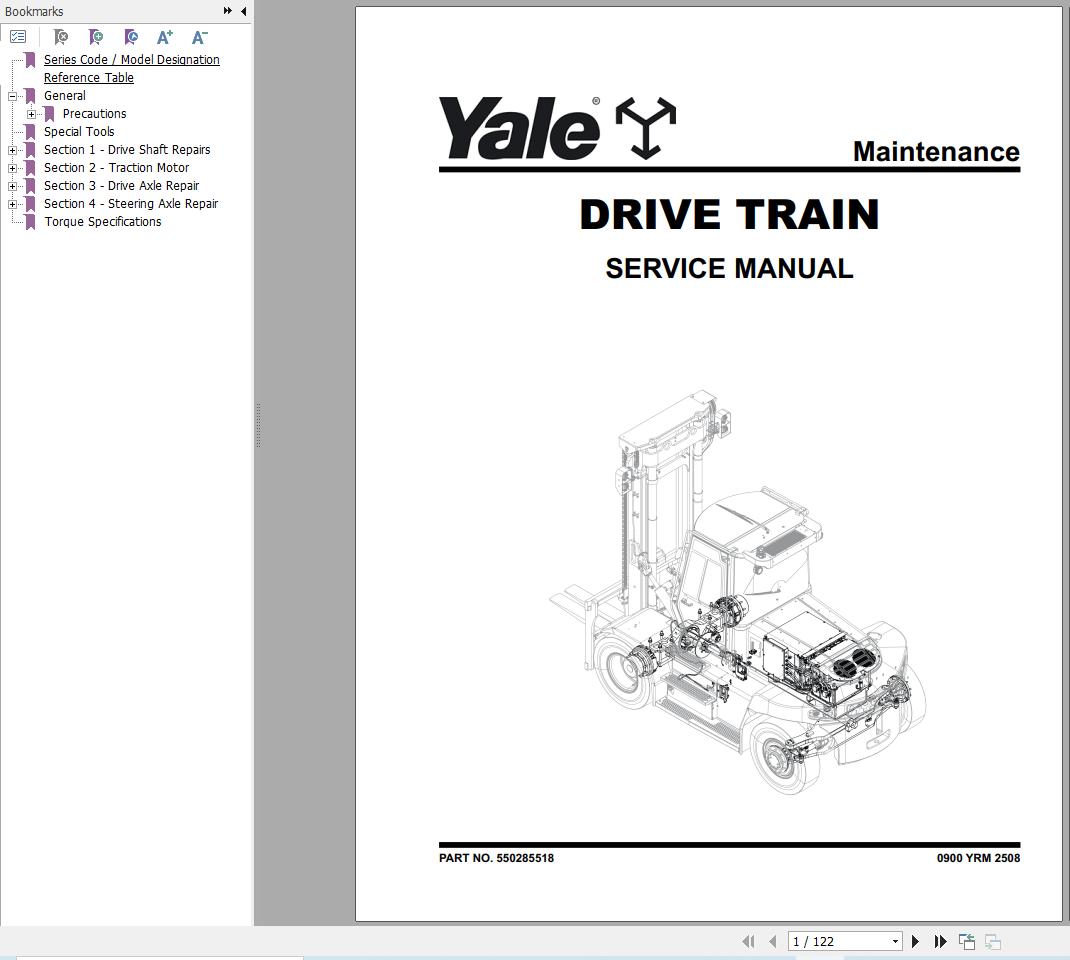1070x960 pixels.
Task: Select the Precautions bookmark
Action: 94,113
